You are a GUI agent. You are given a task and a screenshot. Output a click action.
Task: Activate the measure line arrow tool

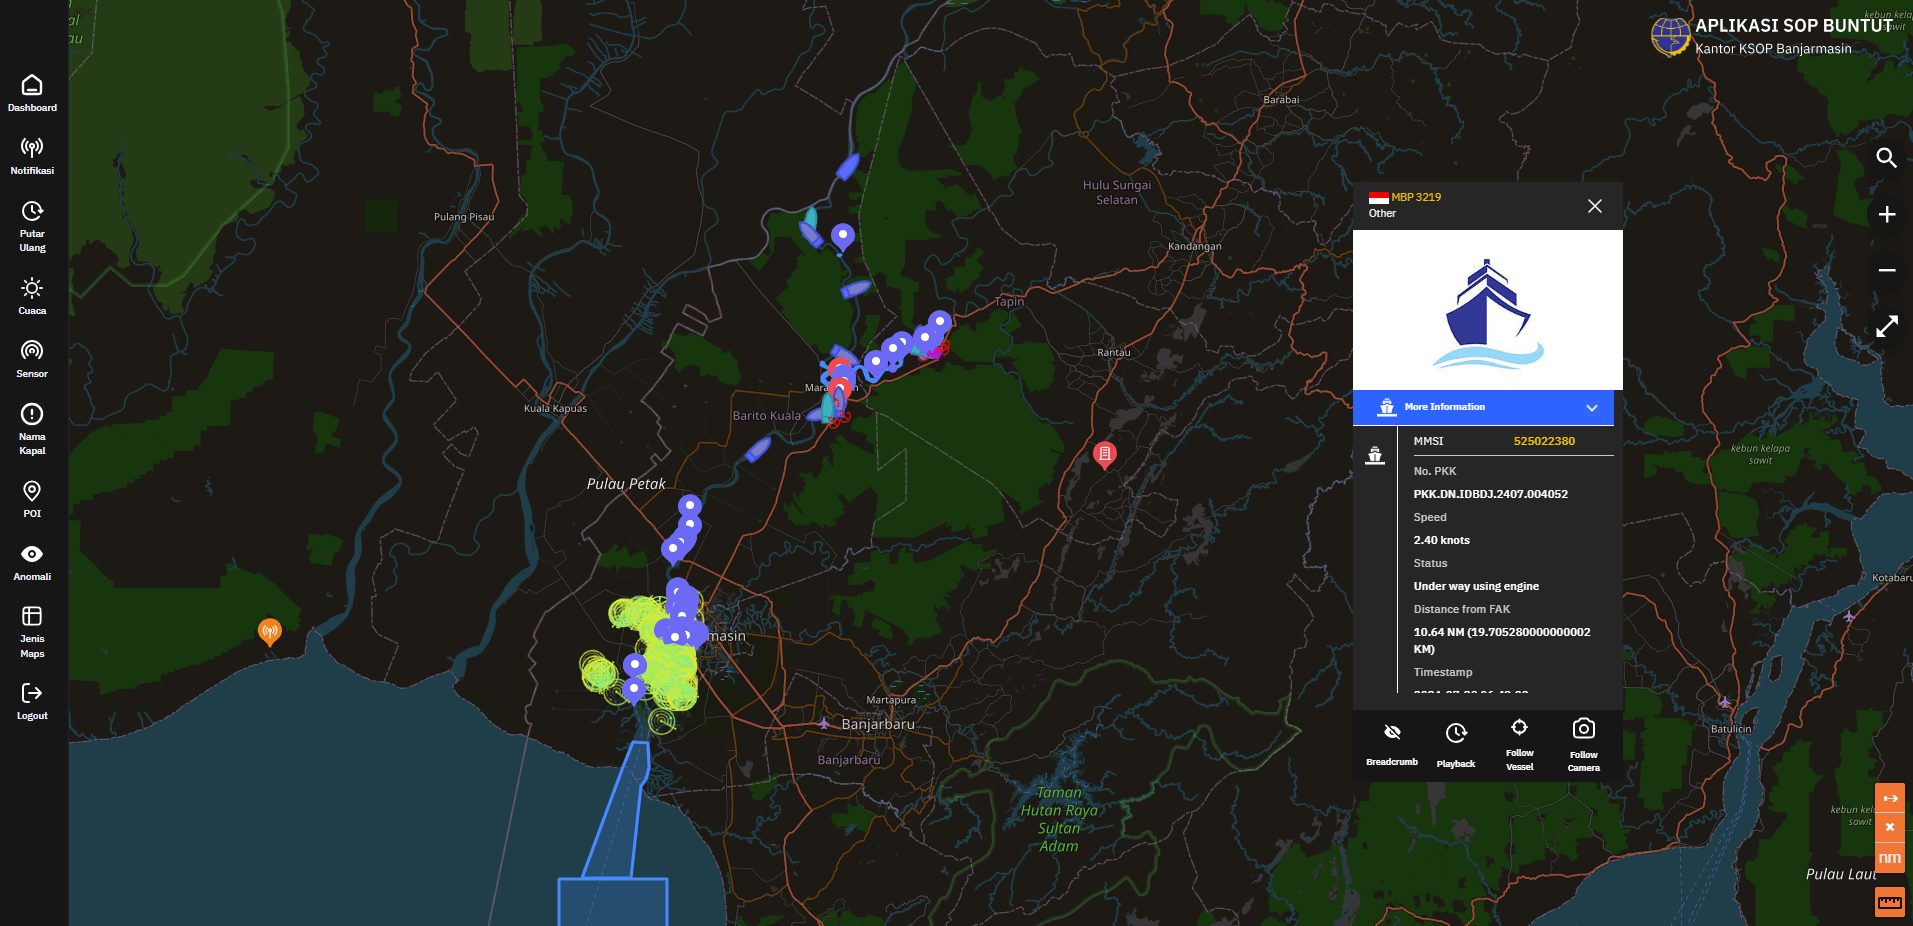(1889, 798)
